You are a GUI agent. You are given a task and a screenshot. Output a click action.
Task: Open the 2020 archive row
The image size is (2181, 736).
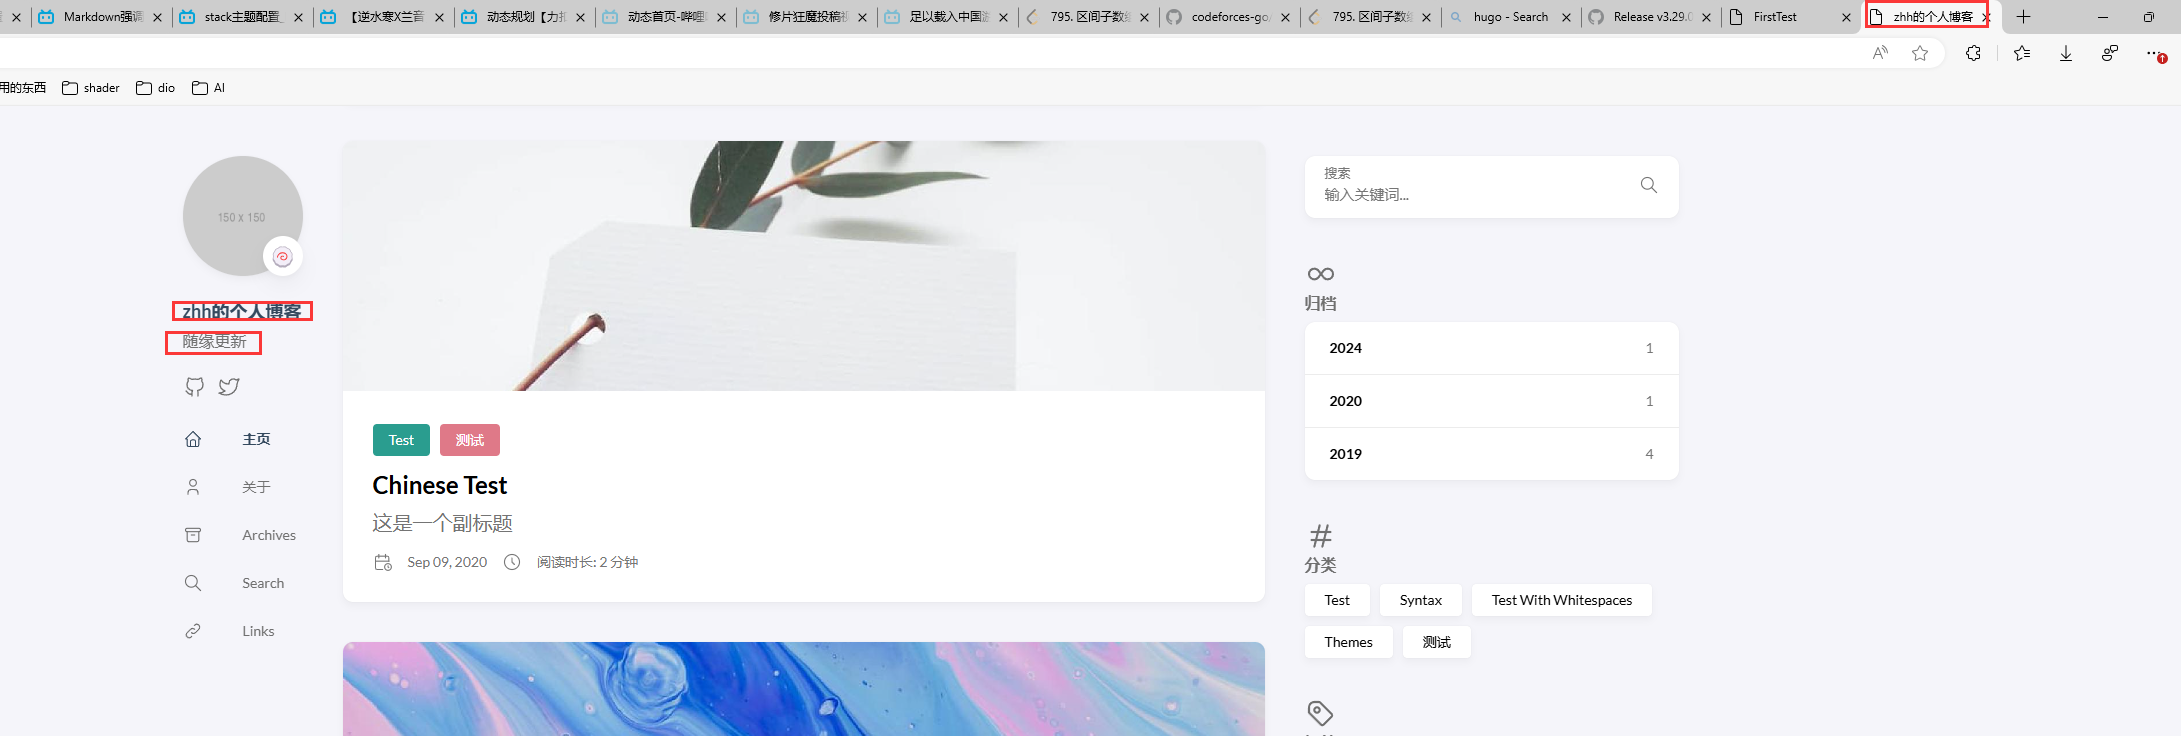point(1492,401)
